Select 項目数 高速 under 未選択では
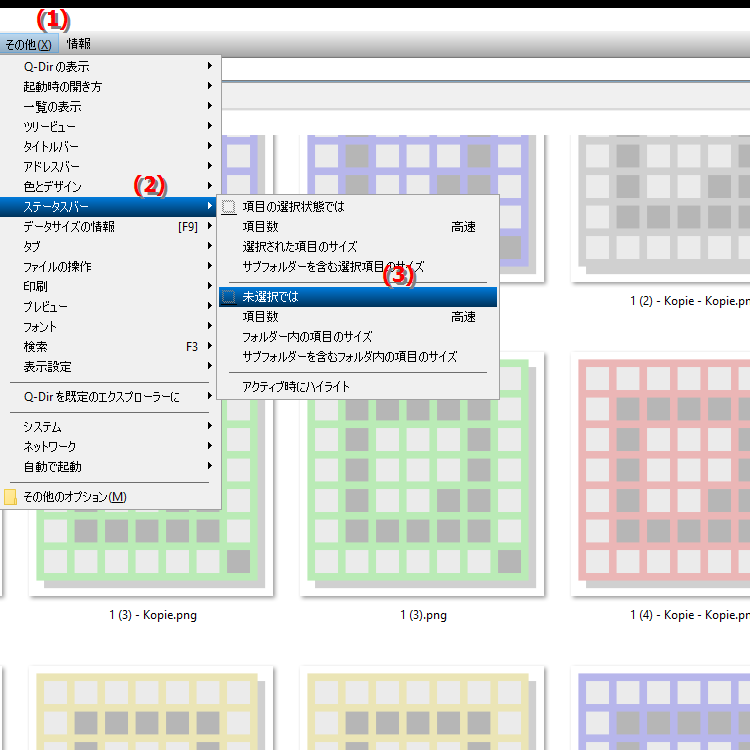The height and width of the screenshot is (750, 750). [358, 317]
